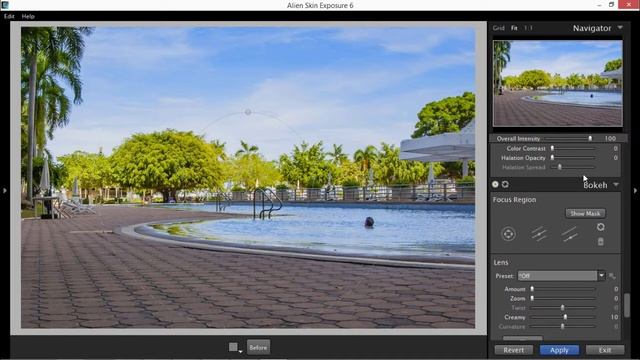Click the Navigator thumbnail preview
The height and width of the screenshot is (360, 640).
[x=558, y=83]
